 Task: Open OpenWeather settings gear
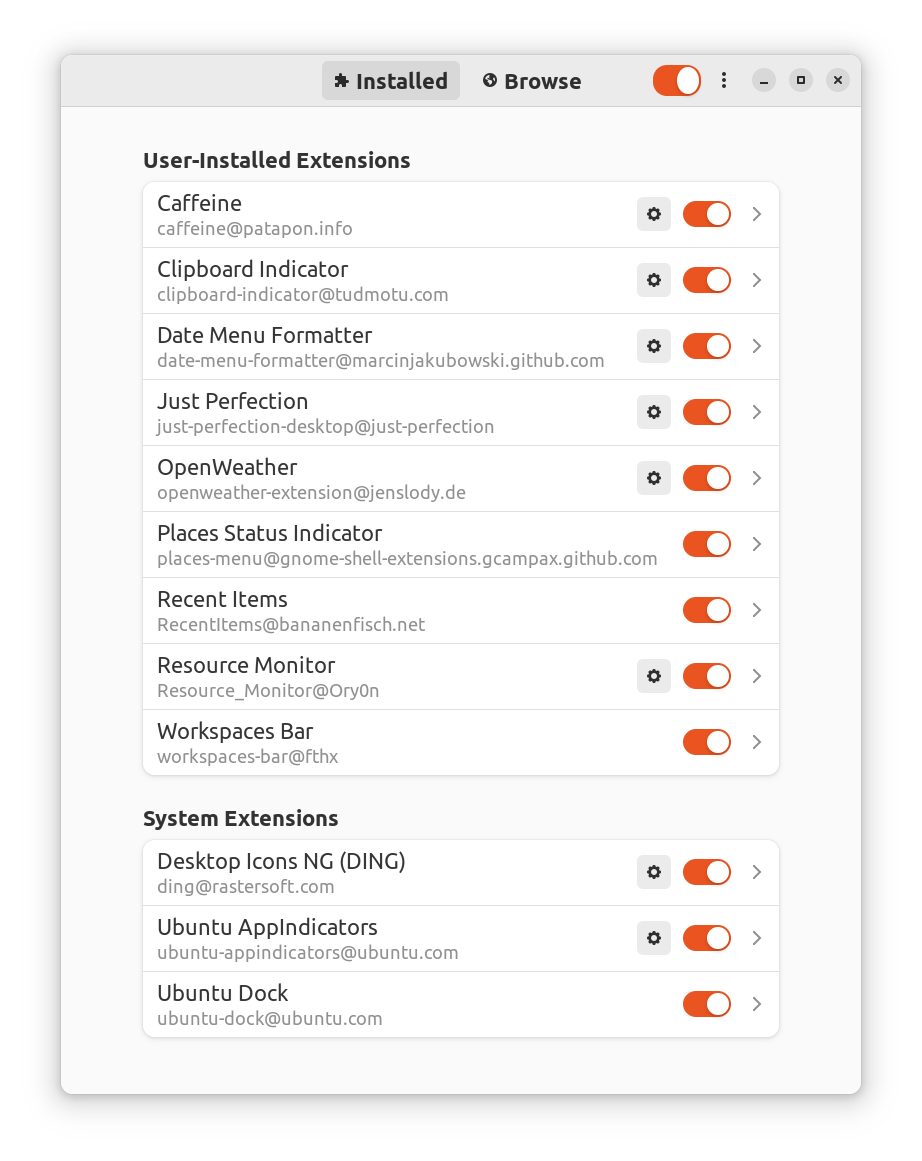tap(653, 478)
